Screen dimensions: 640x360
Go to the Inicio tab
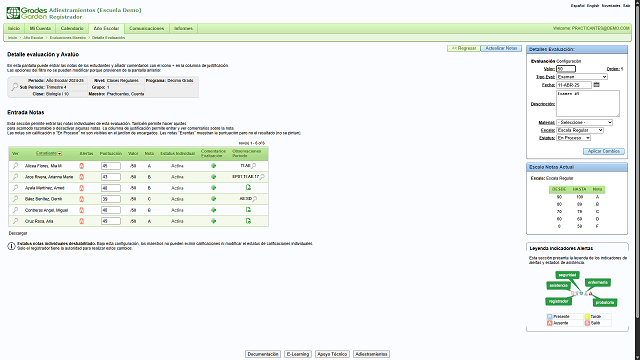click(14, 28)
